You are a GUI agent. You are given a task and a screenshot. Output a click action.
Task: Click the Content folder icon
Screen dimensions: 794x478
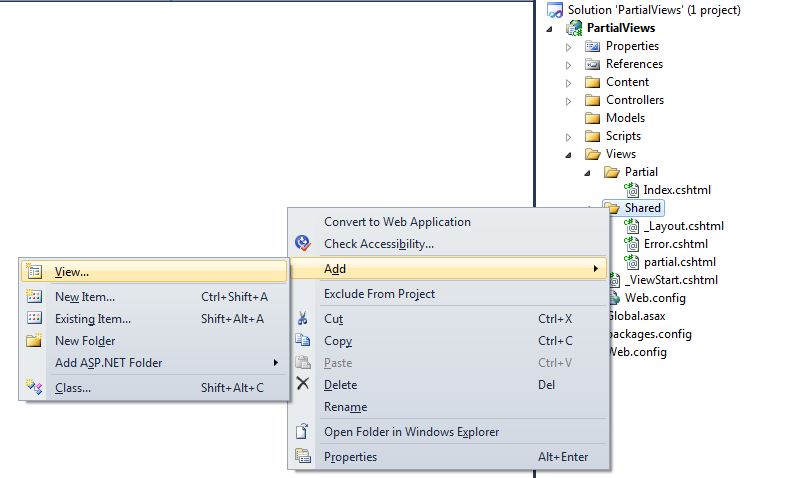coord(592,82)
